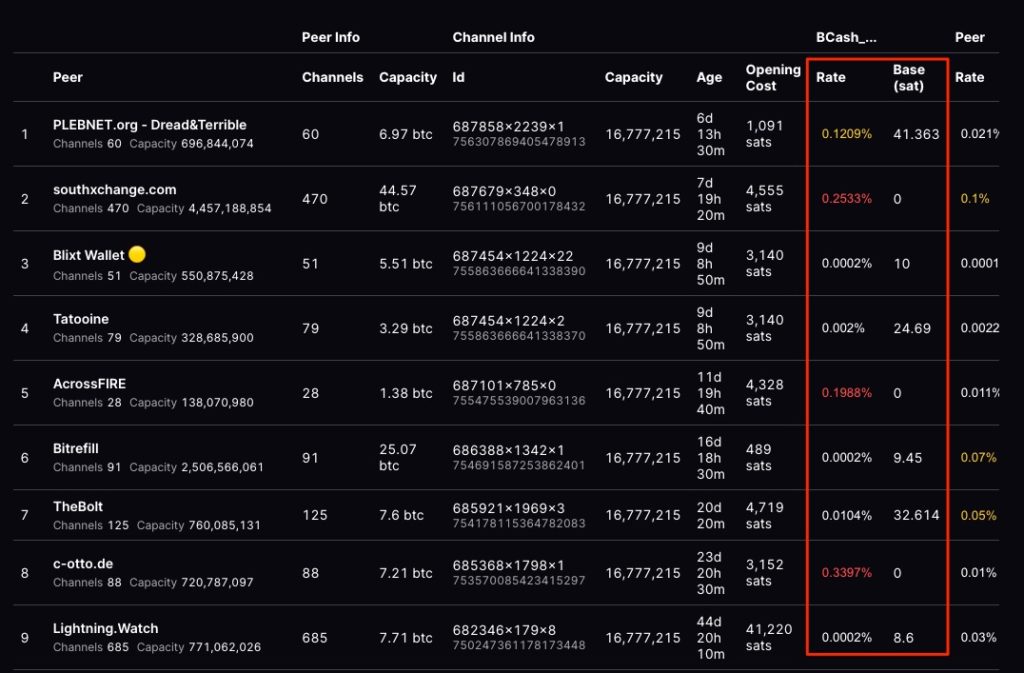The image size is (1024, 673).
Task: Click the red 0.3397% rate
Action: (x=846, y=572)
